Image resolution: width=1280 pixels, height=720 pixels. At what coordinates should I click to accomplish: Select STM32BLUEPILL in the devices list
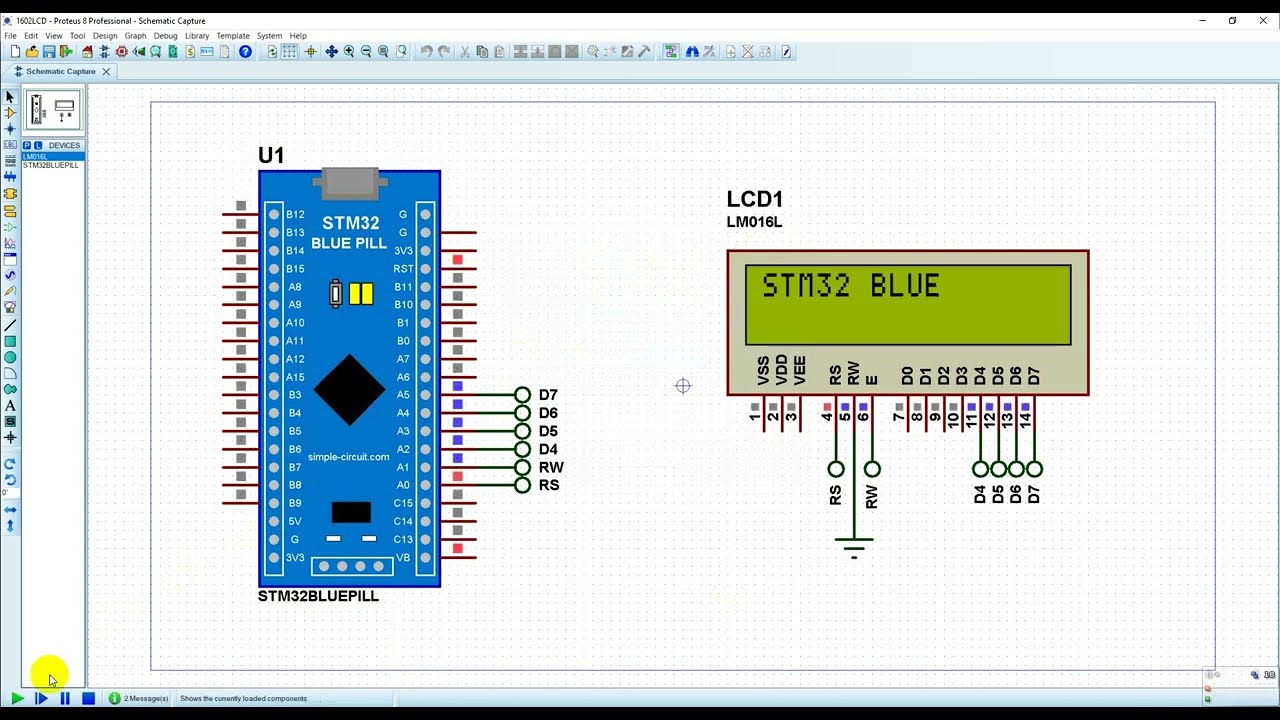pyautogui.click(x=50, y=165)
